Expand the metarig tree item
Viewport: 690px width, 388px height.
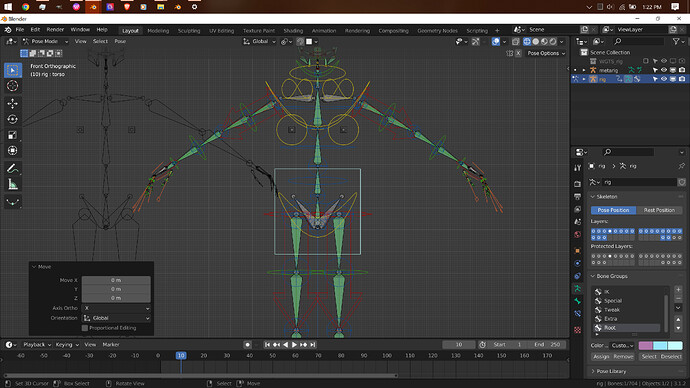[x=584, y=70]
